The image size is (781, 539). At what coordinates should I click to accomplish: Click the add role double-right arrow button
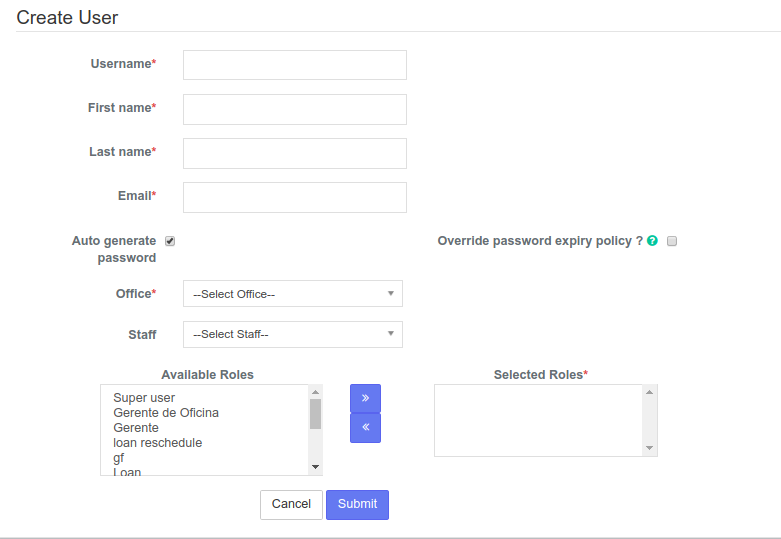(365, 398)
